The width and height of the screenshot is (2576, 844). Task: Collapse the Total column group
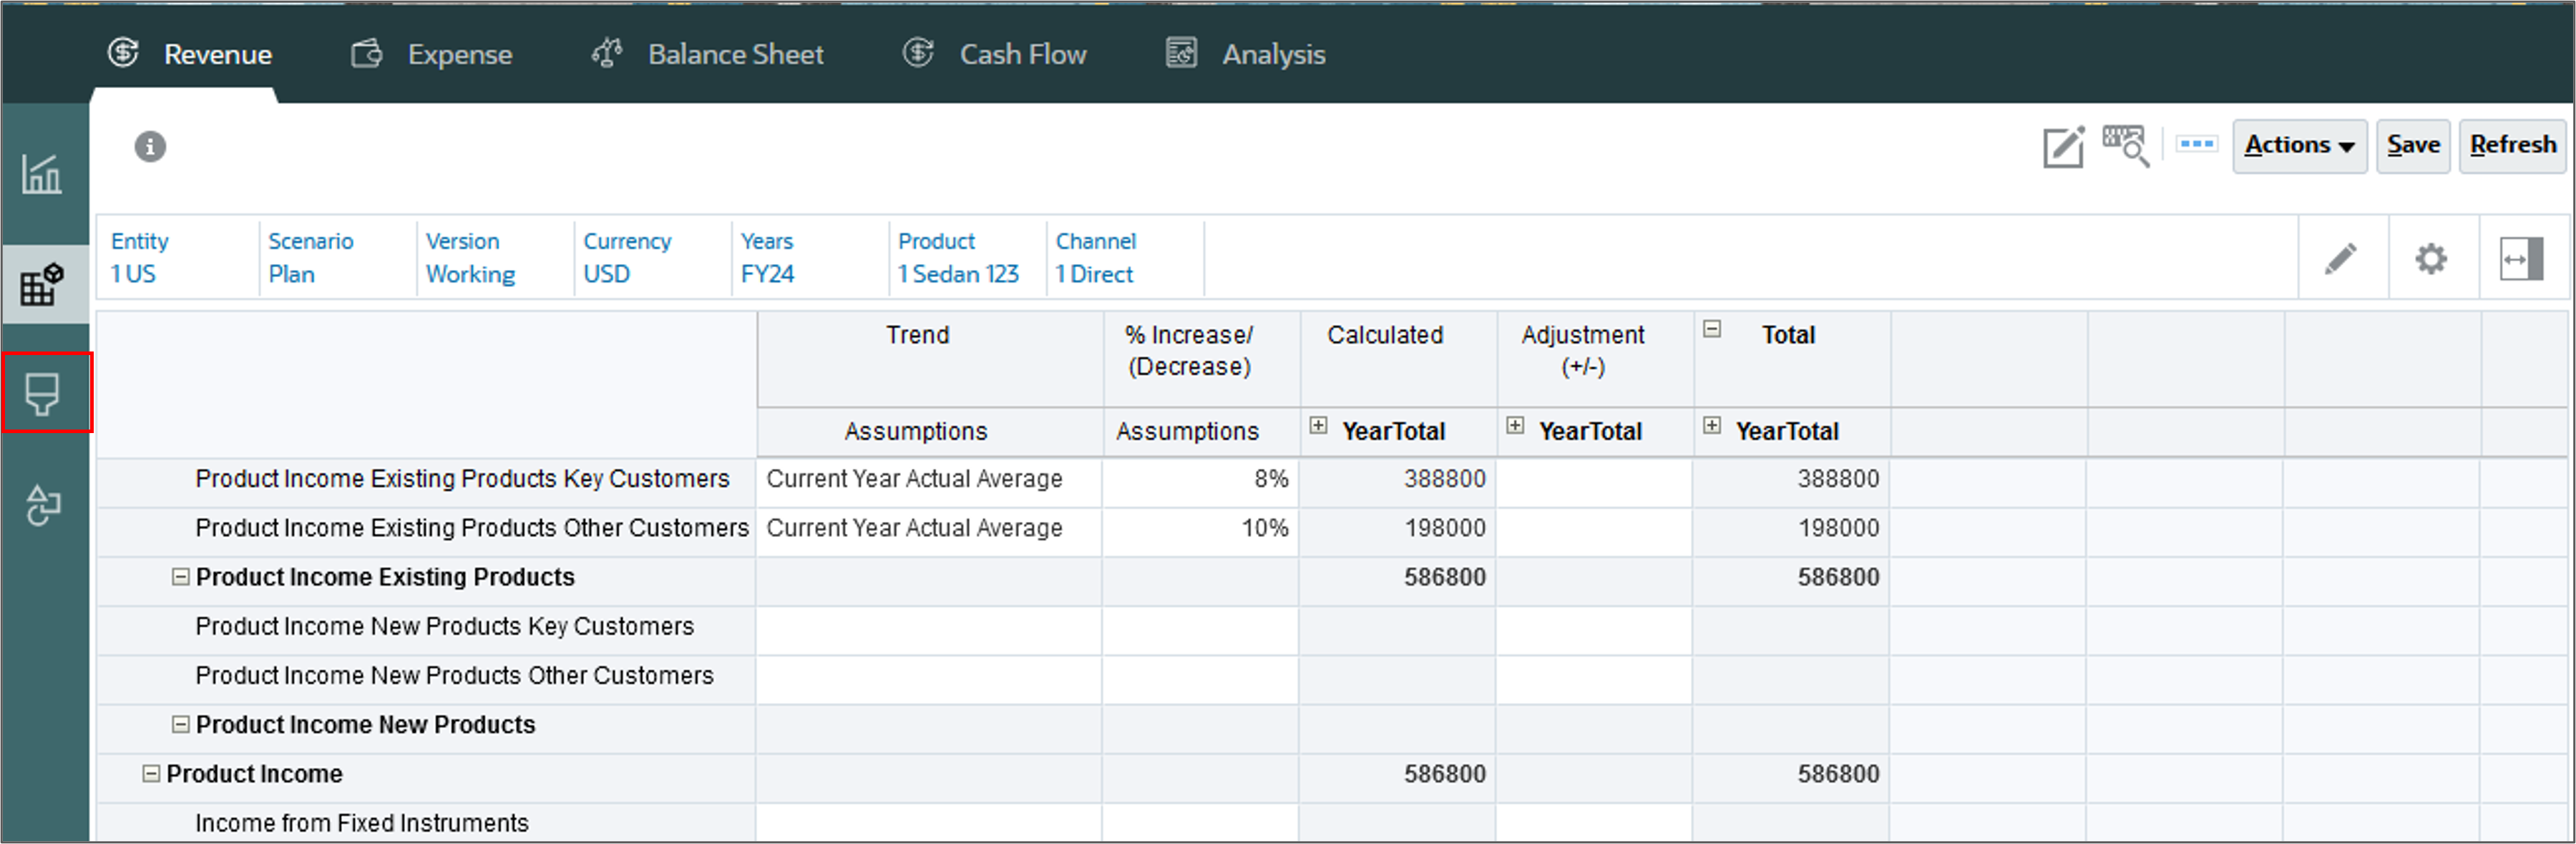[x=1712, y=329]
